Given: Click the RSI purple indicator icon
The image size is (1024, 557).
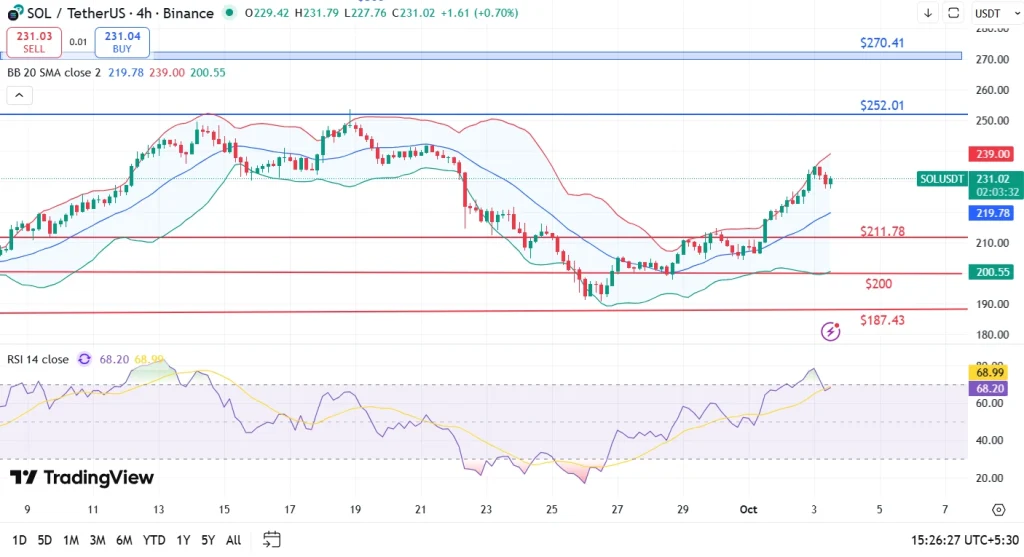Looking at the screenshot, I should [x=84, y=359].
